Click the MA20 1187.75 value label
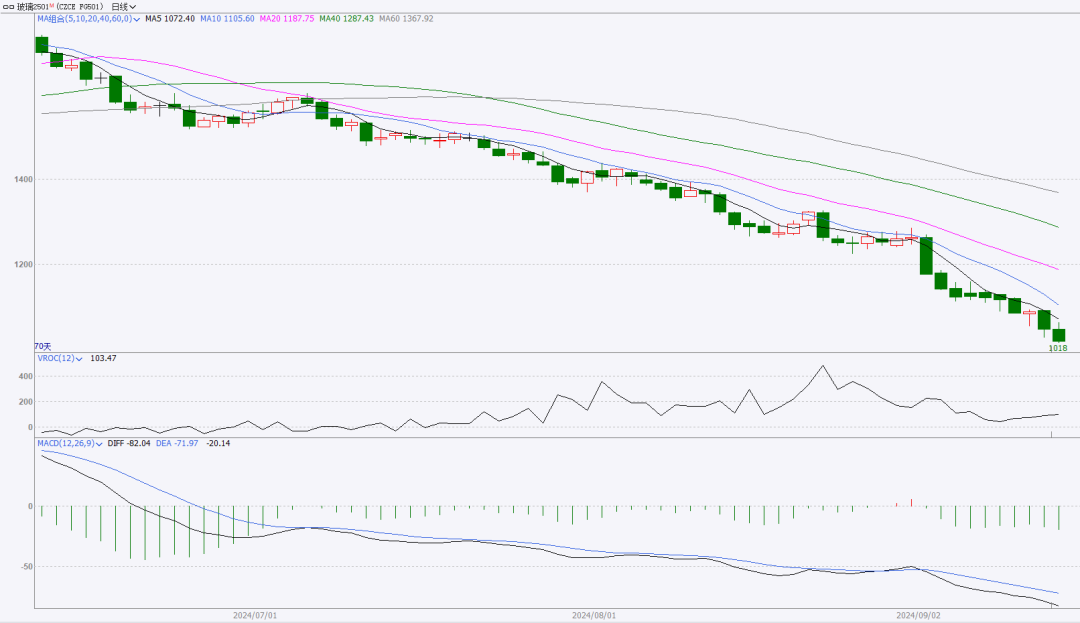Viewport: 1080px width, 623px height. [x=287, y=19]
